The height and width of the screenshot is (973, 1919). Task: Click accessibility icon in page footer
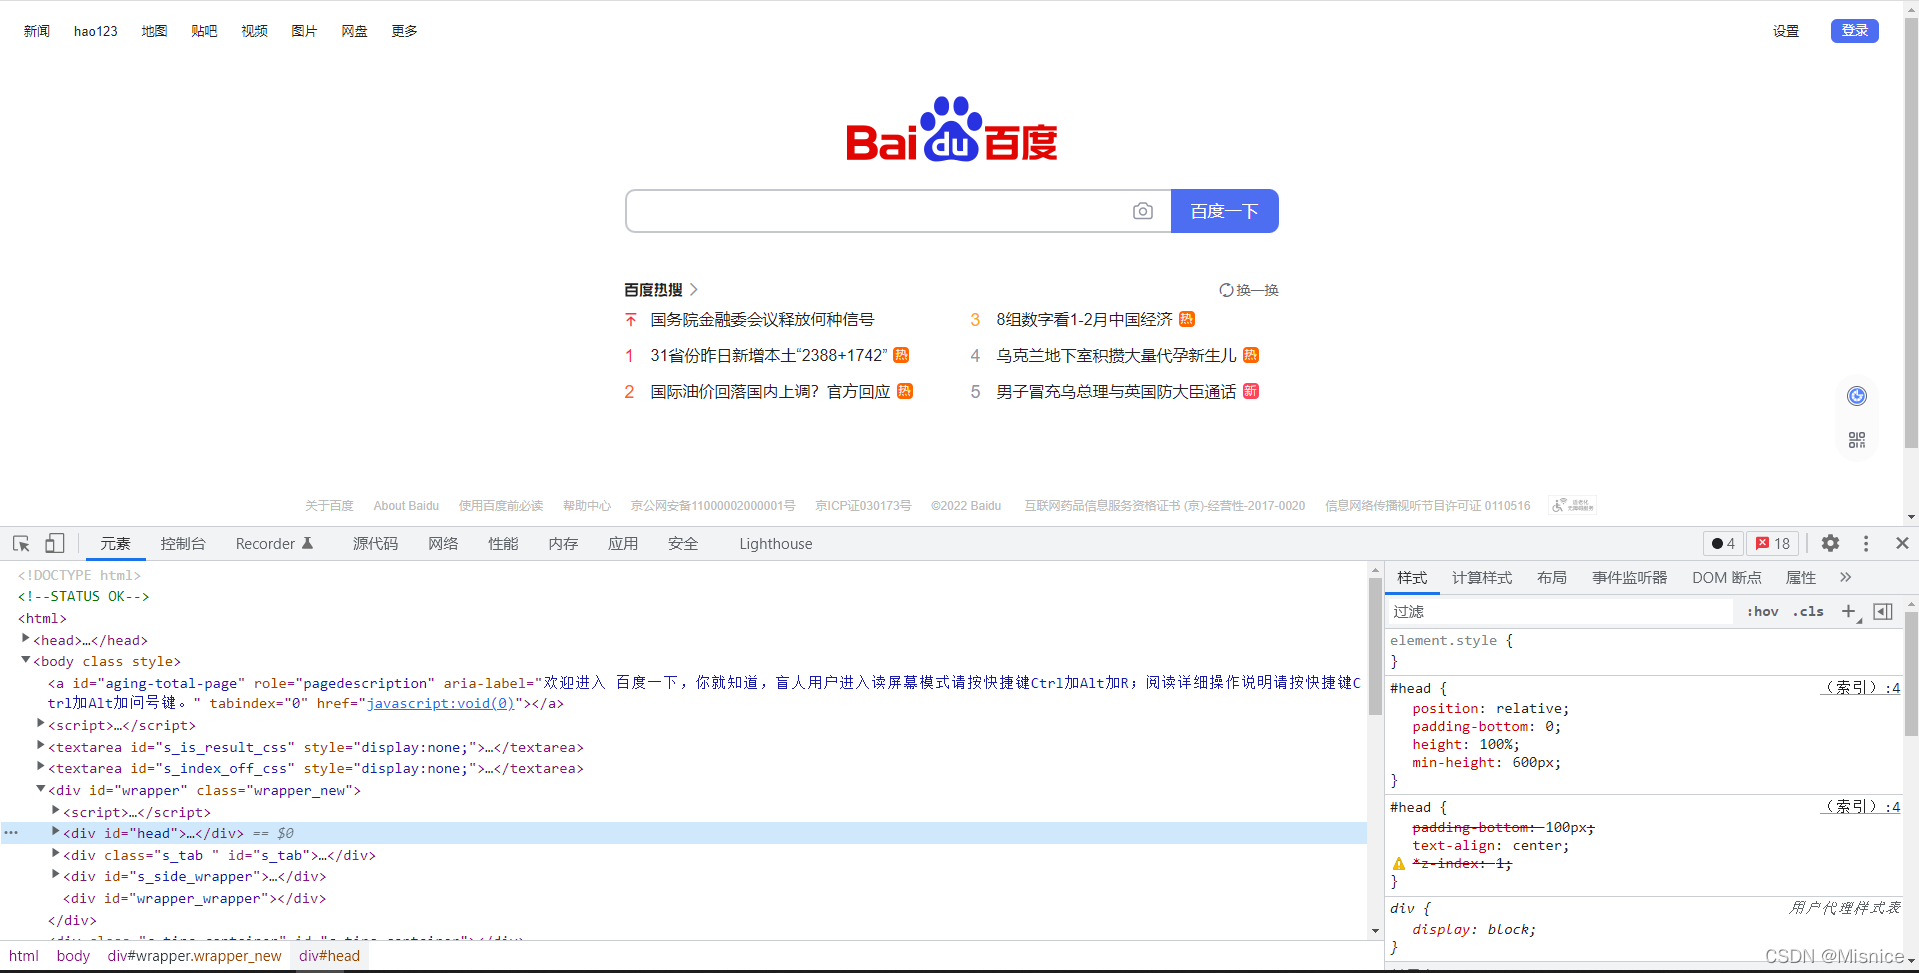pyautogui.click(x=1573, y=505)
